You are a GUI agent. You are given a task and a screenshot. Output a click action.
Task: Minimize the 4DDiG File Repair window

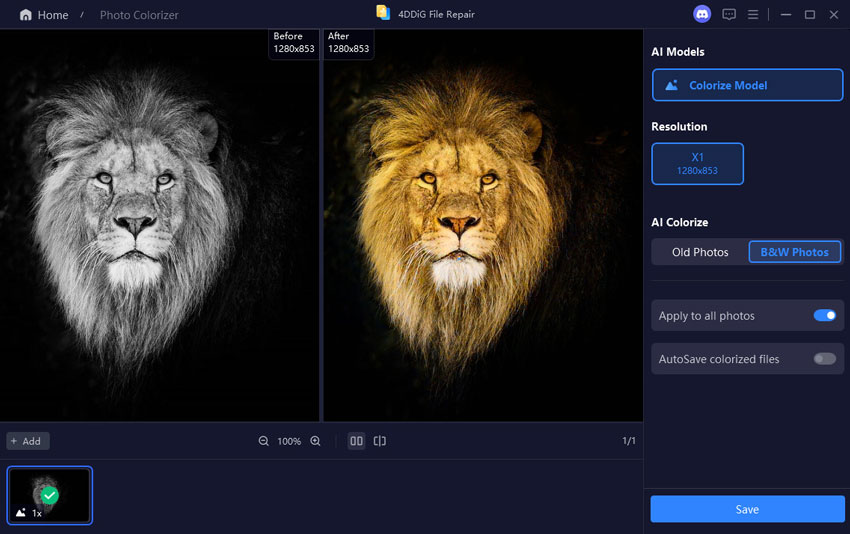point(785,15)
